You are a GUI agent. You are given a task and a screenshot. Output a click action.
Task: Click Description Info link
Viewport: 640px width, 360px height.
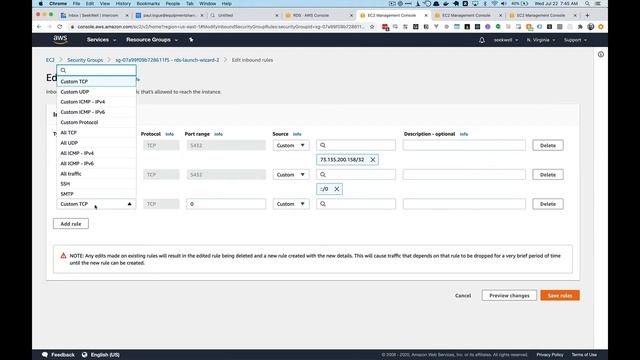point(464,134)
